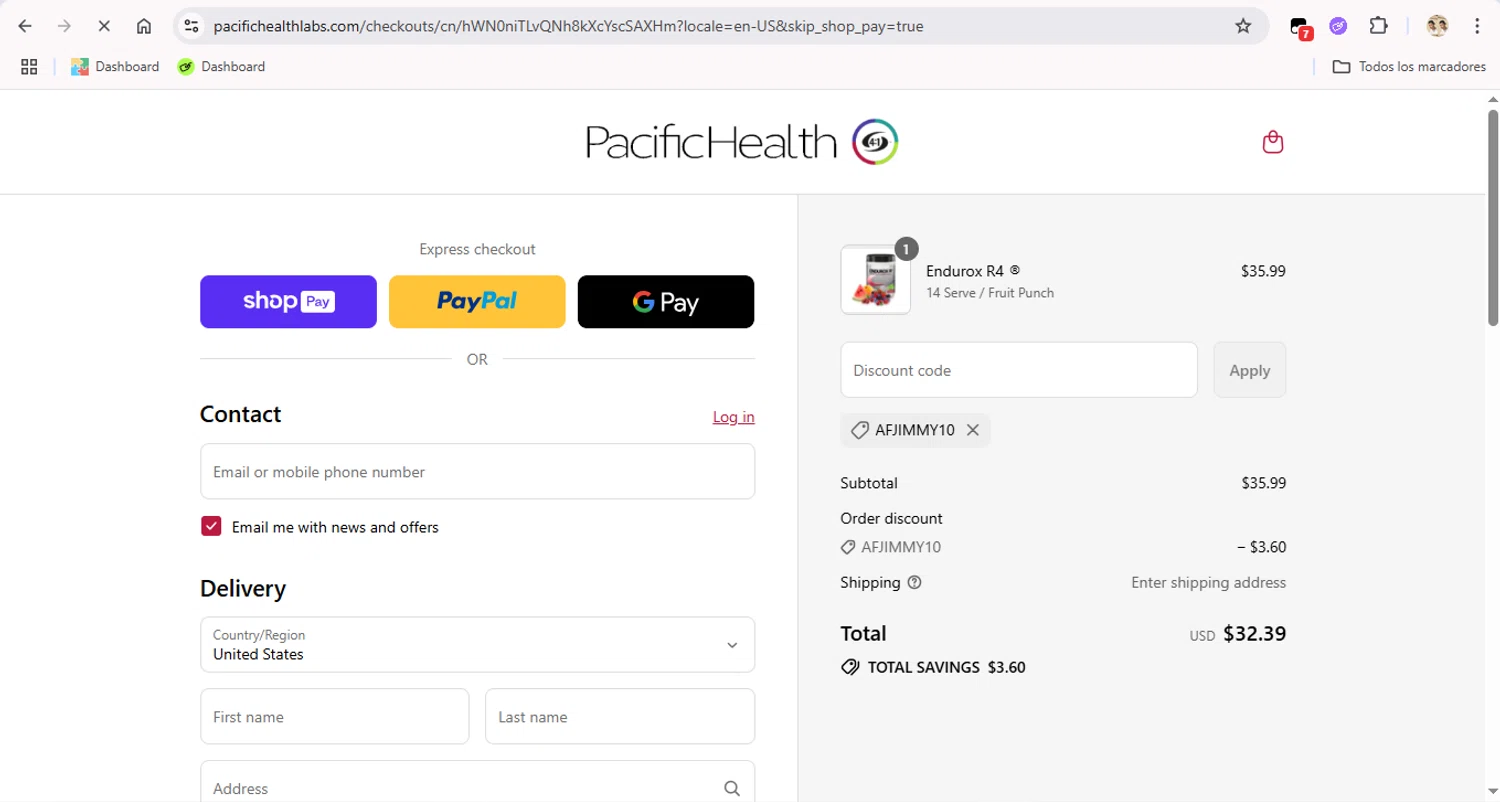Click the Contact heading

(240, 414)
